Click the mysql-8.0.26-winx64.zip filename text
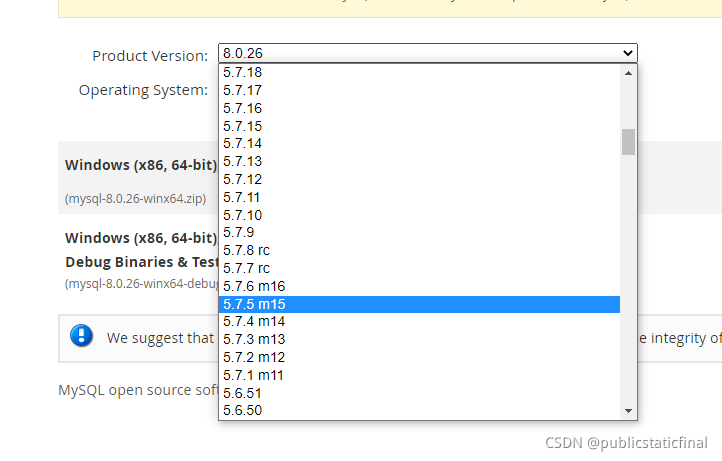Viewport: 722px width, 461px height. tap(135, 199)
